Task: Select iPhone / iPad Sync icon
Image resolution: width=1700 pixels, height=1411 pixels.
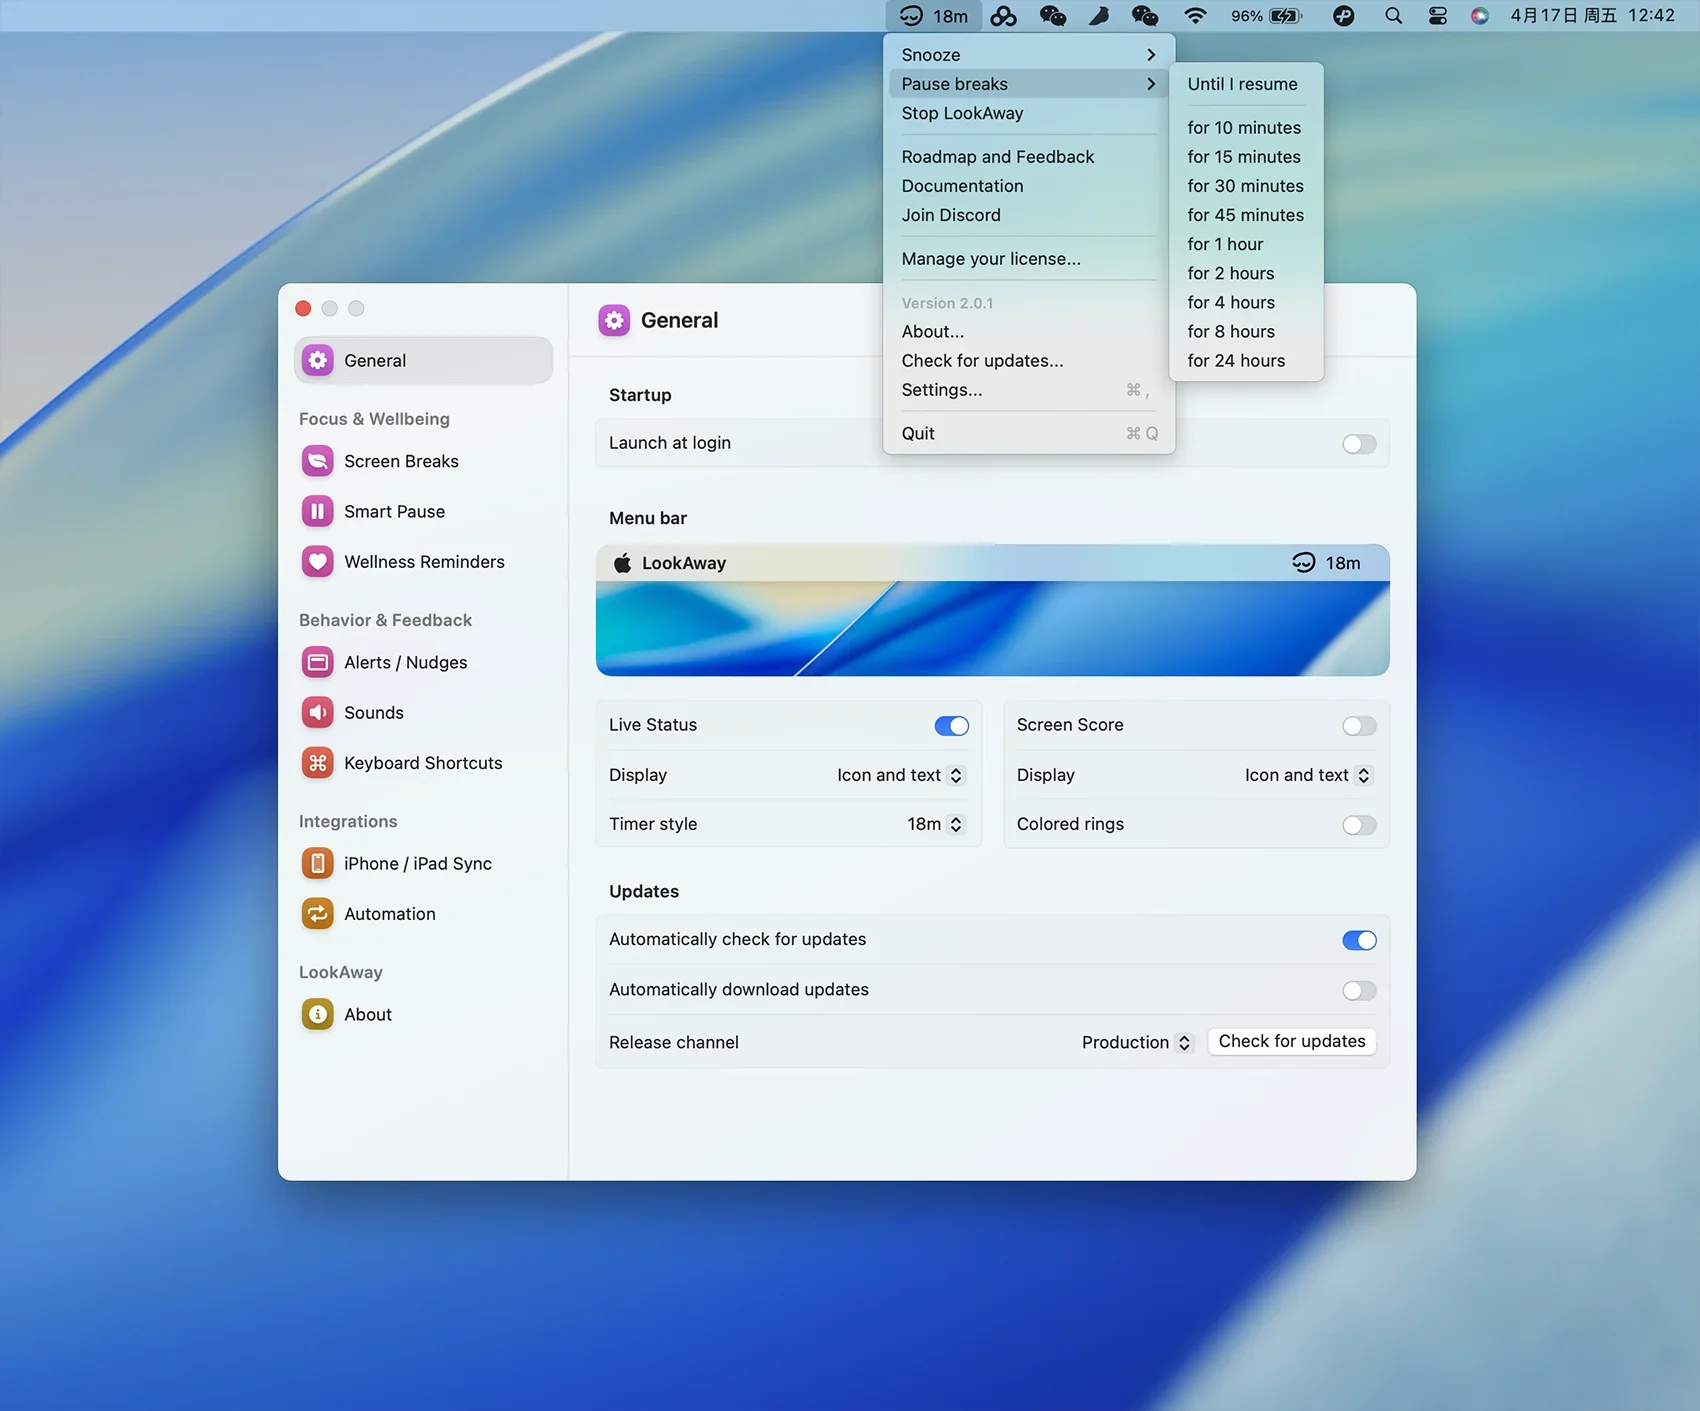Action: pyautogui.click(x=318, y=863)
